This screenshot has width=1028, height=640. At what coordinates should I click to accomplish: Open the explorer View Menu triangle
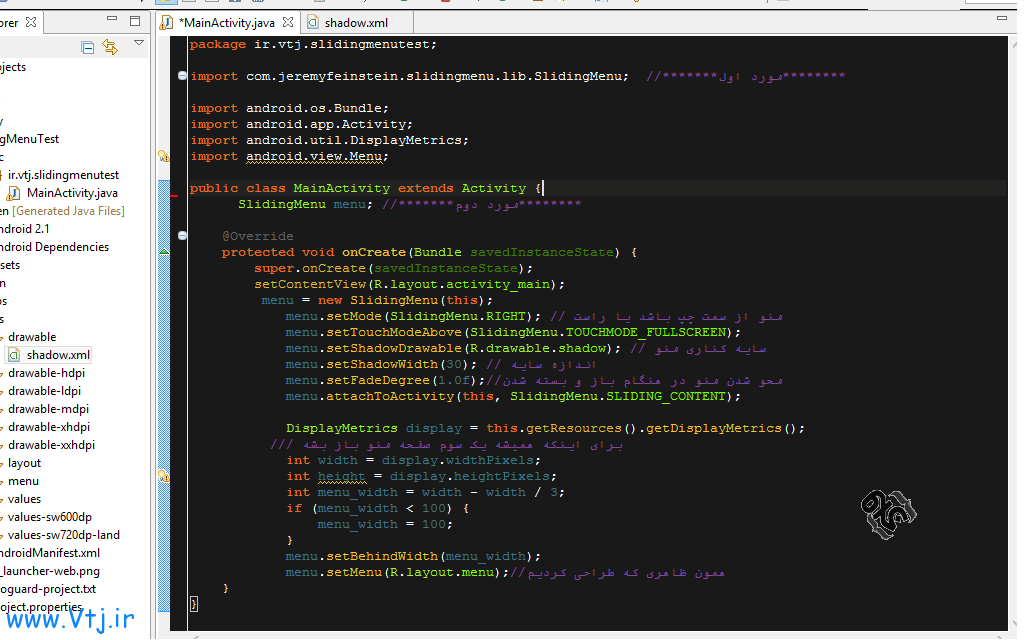[x=139, y=44]
